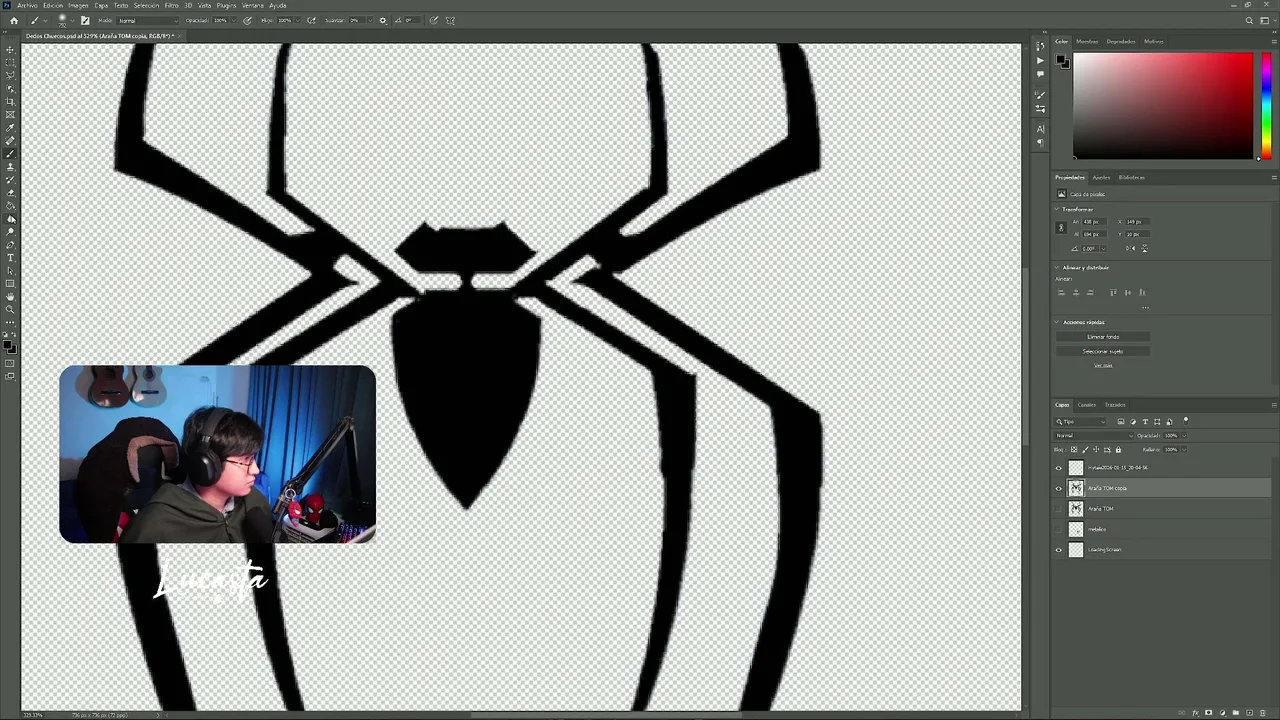The height and width of the screenshot is (720, 1280).
Task: Filter layers by type layer icon
Action: coord(1145,421)
